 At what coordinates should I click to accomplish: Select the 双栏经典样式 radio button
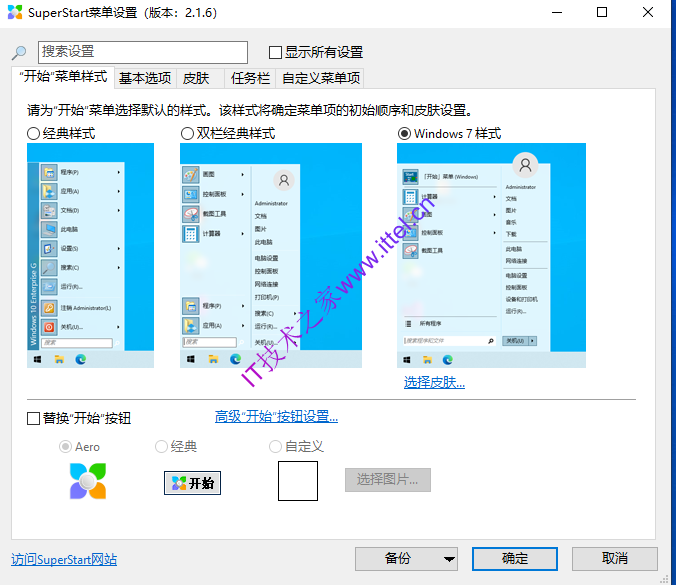[x=187, y=134]
